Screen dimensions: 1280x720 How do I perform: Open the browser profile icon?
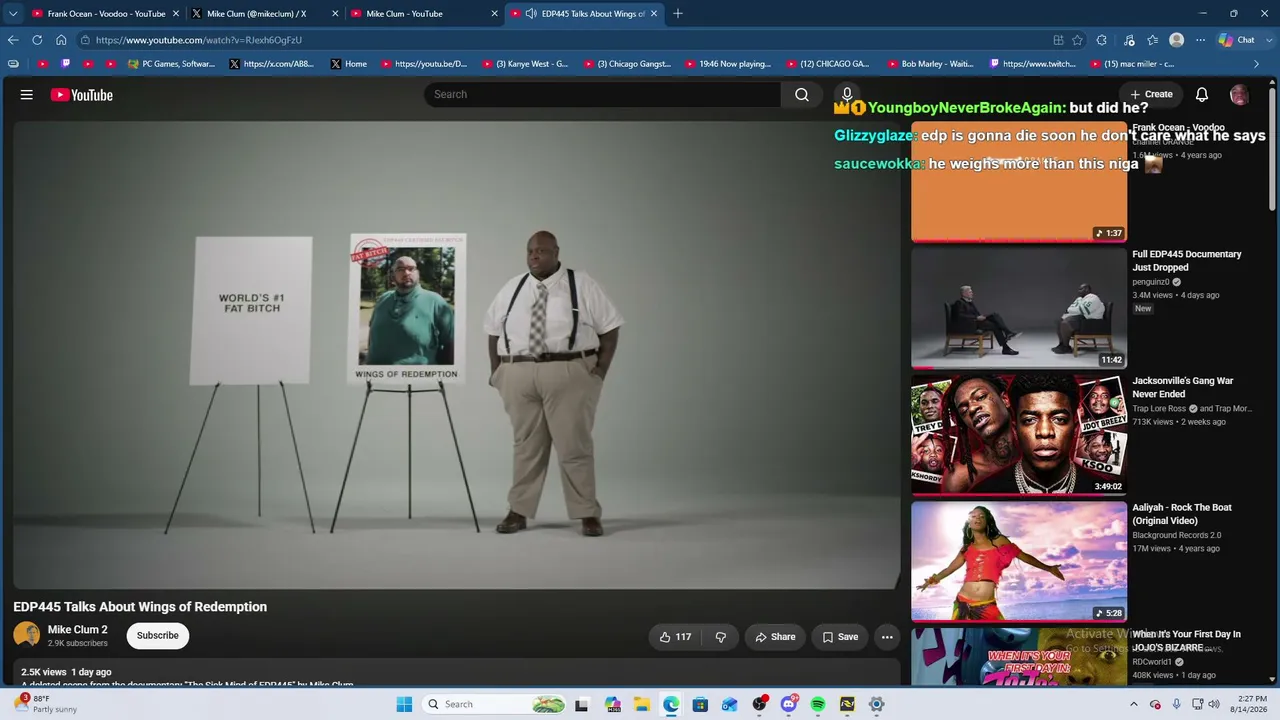(x=1177, y=40)
